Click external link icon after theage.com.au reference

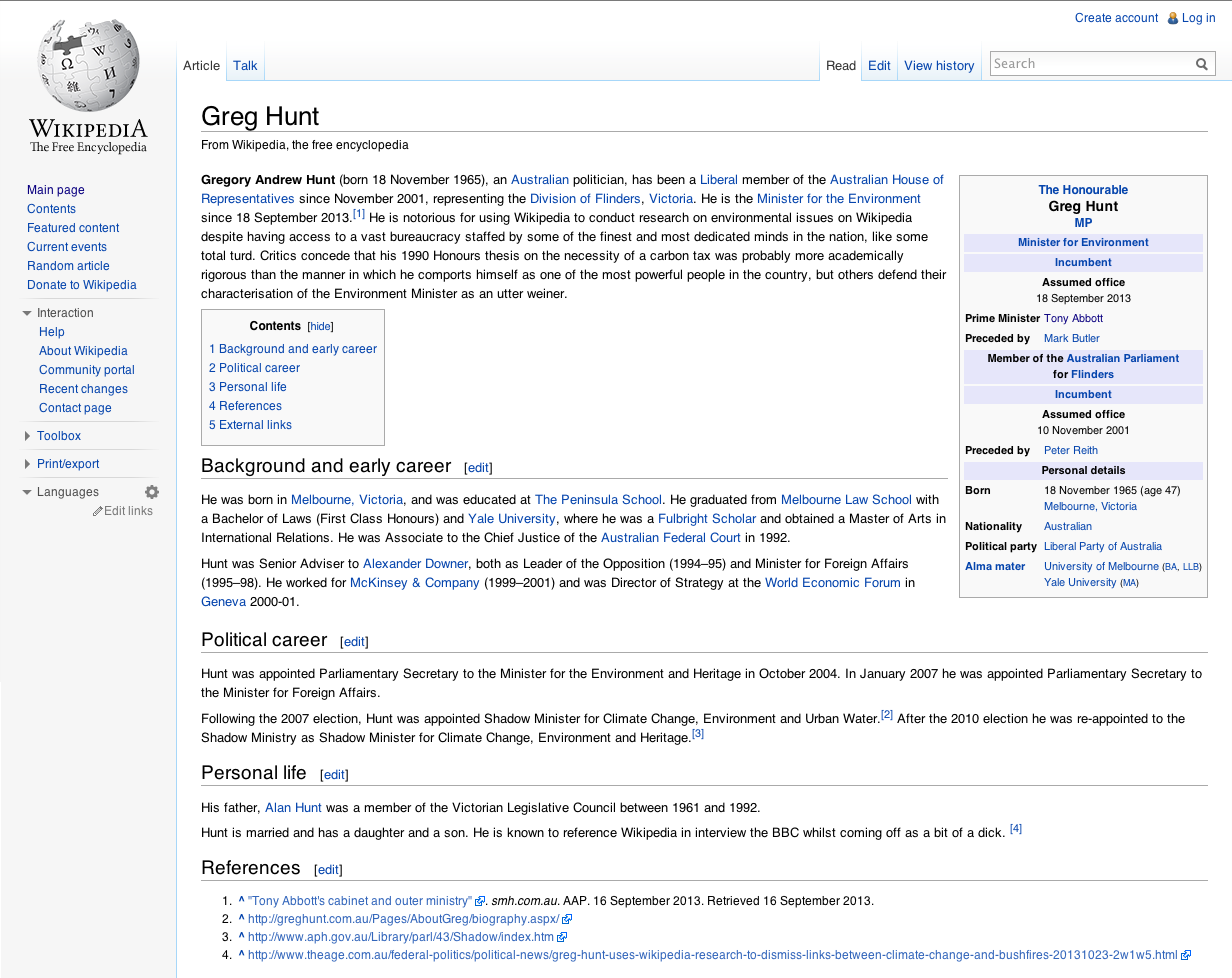coord(1186,955)
